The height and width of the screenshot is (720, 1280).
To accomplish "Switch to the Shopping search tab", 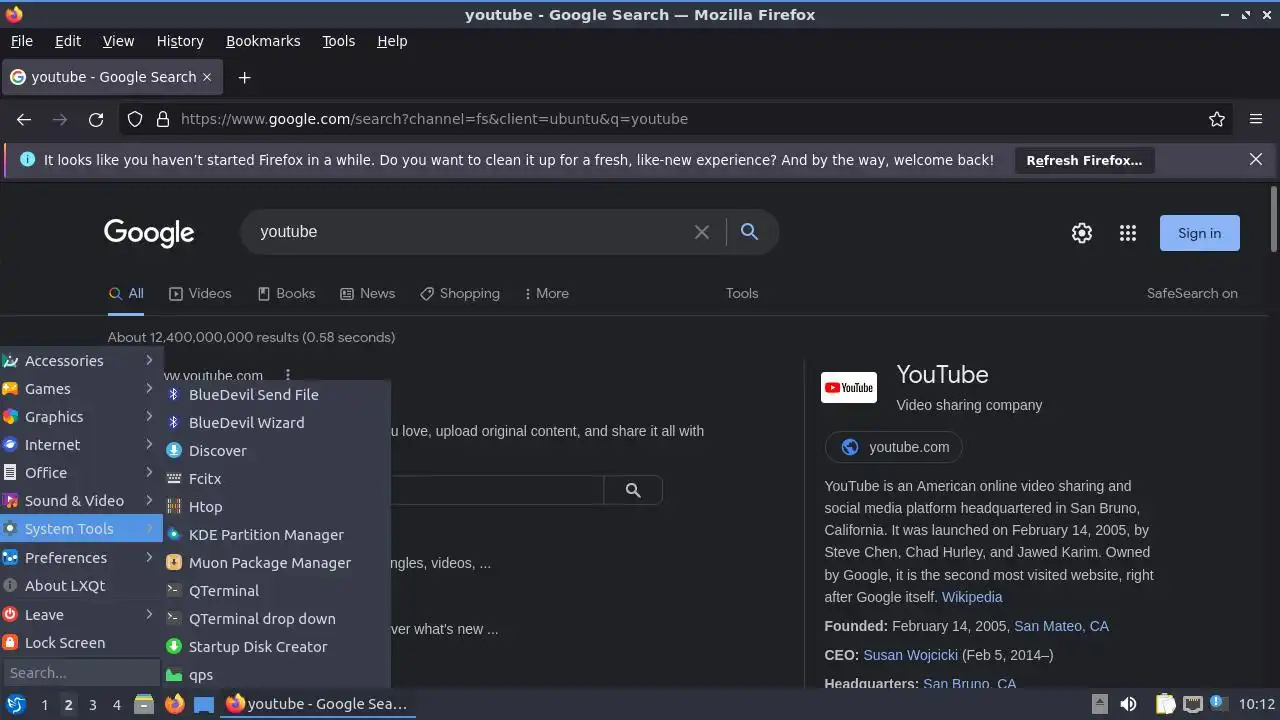I will 460,293.
